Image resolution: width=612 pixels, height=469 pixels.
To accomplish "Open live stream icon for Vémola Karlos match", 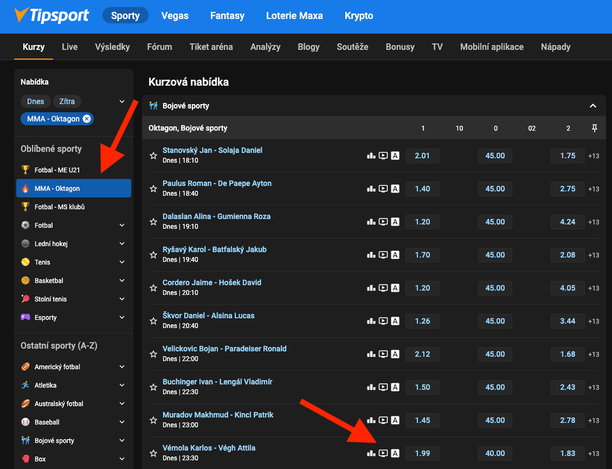I will (383, 453).
